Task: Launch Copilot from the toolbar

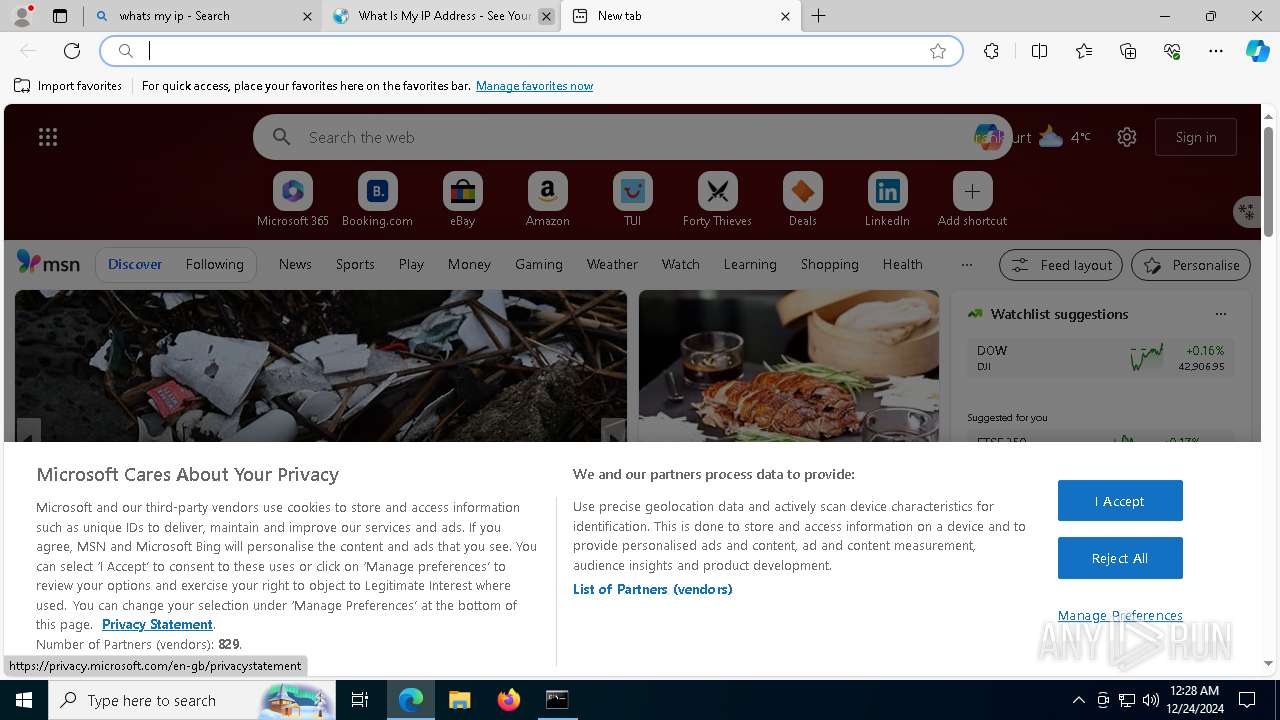Action: [x=1257, y=51]
